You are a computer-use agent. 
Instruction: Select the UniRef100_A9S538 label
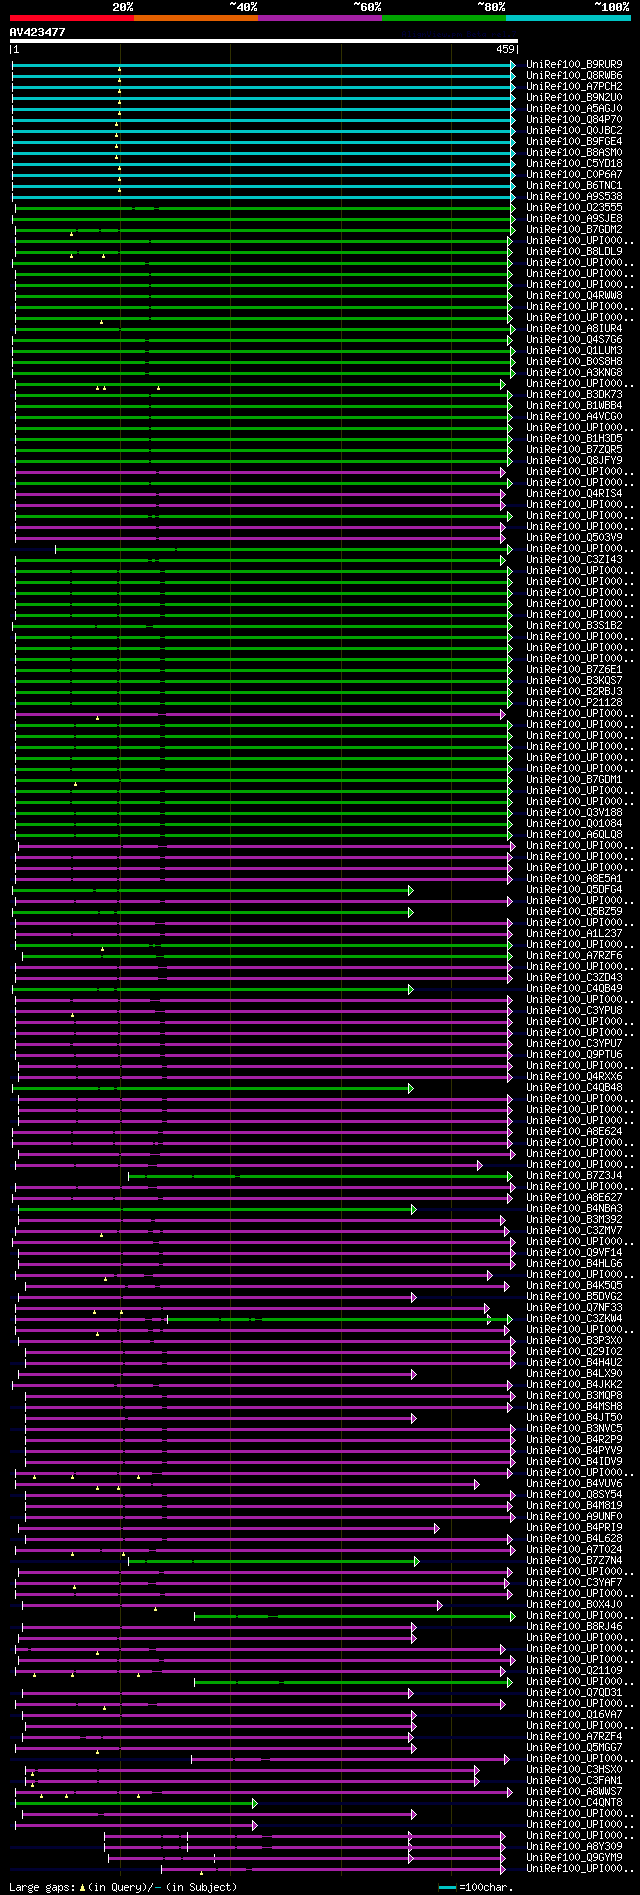[x=574, y=197]
